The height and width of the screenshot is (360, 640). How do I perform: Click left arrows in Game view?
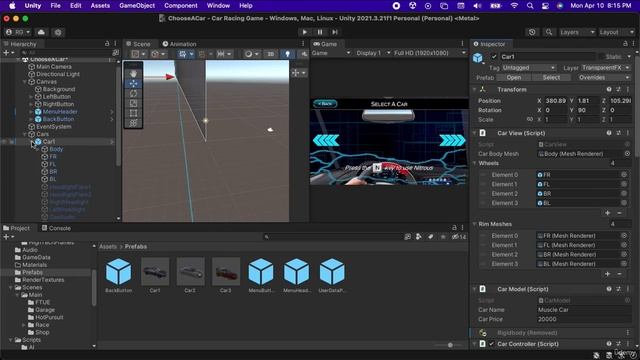(x=326, y=140)
